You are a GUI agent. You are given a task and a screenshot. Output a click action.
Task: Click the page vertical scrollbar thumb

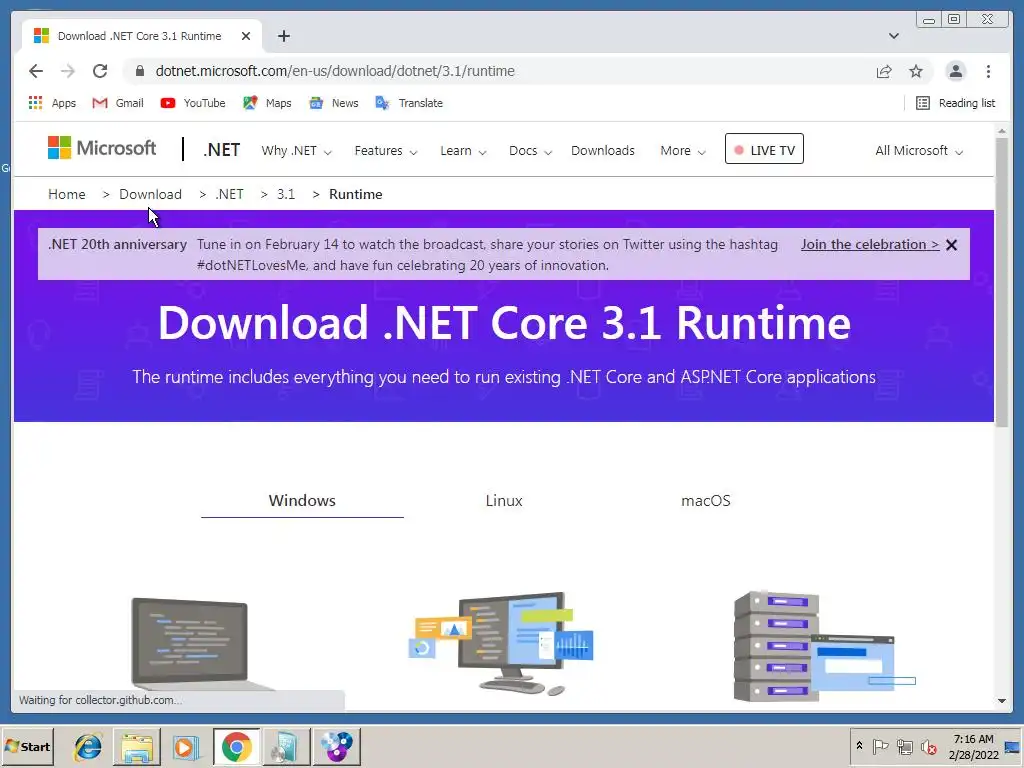click(1002, 282)
